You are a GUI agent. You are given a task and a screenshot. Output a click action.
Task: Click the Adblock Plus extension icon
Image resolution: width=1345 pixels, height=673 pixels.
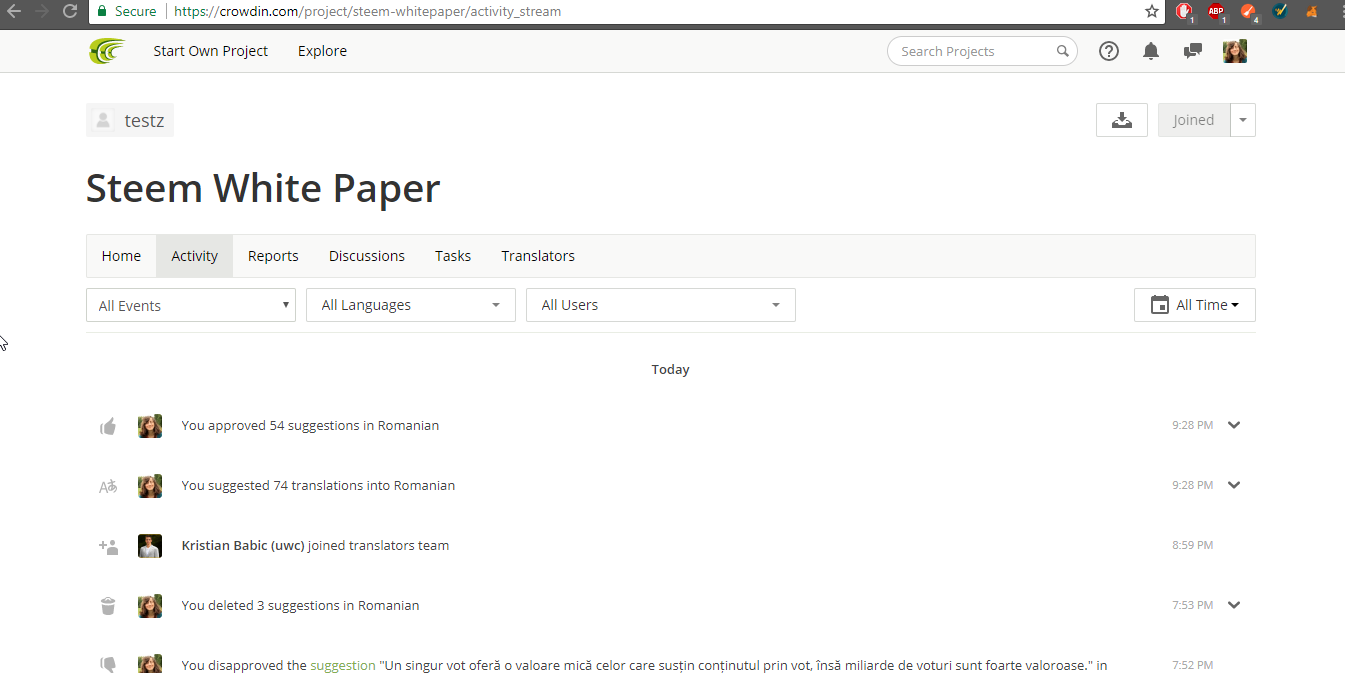pyautogui.click(x=1216, y=12)
